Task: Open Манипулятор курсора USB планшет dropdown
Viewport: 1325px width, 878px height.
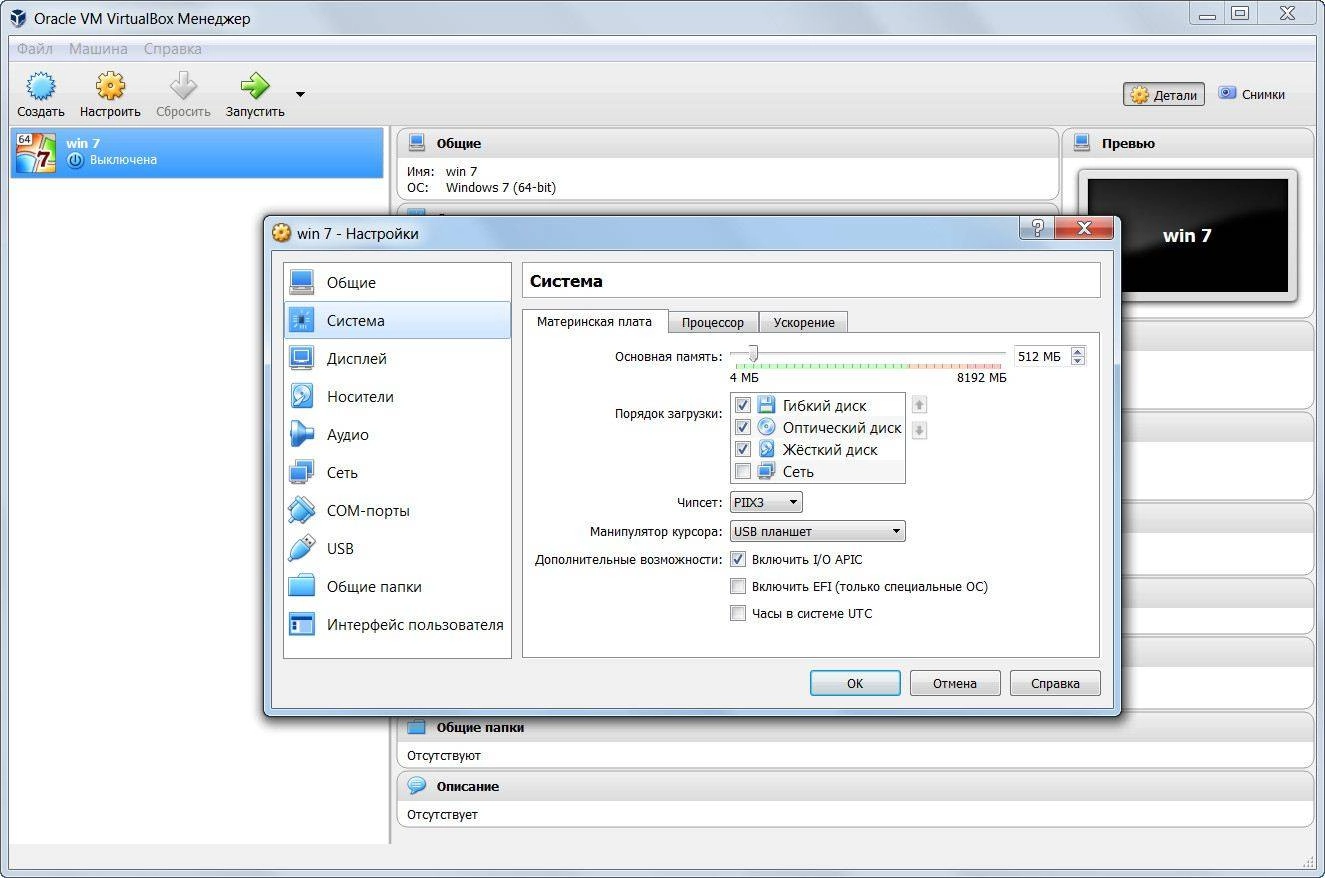Action: click(x=817, y=531)
